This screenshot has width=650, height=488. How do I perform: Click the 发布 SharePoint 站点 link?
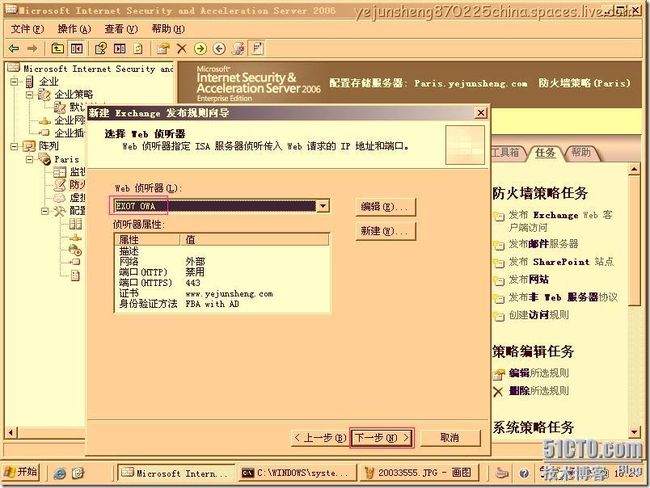(x=561, y=262)
